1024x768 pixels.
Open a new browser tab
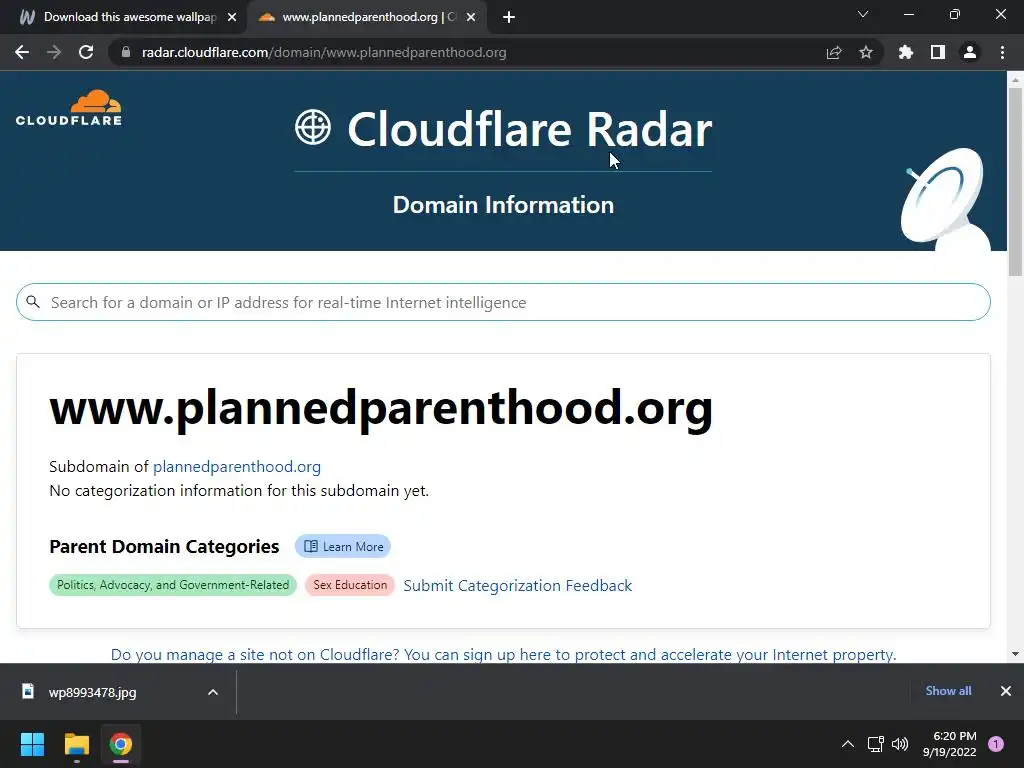(509, 18)
